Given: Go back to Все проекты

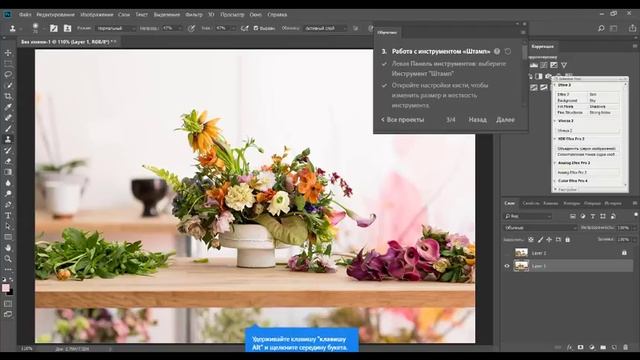Looking at the screenshot, I should [402, 120].
